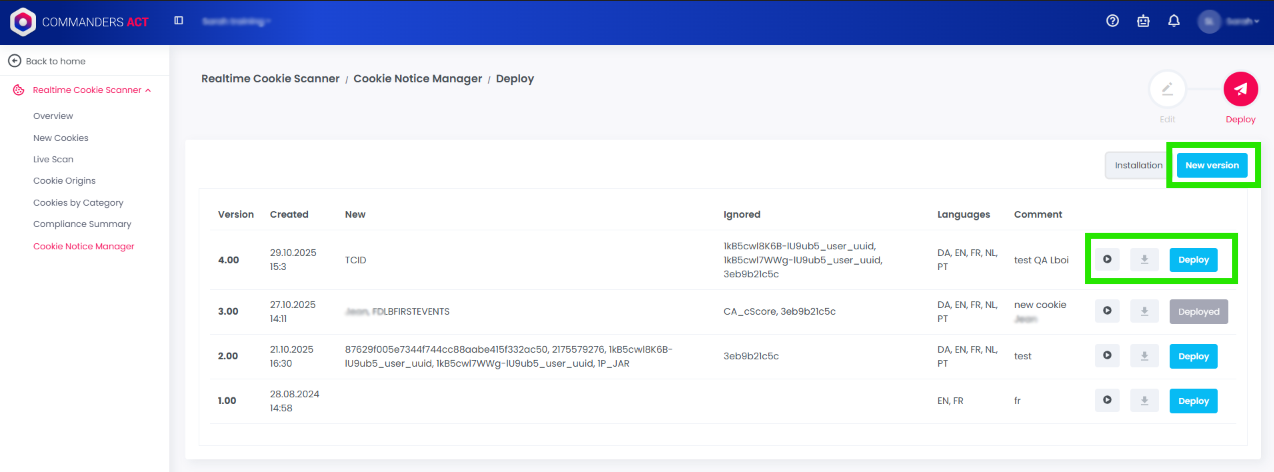Viewport: 1274px width, 472px height.
Task: Preview version 4.00 with play icon
Action: point(1107,260)
